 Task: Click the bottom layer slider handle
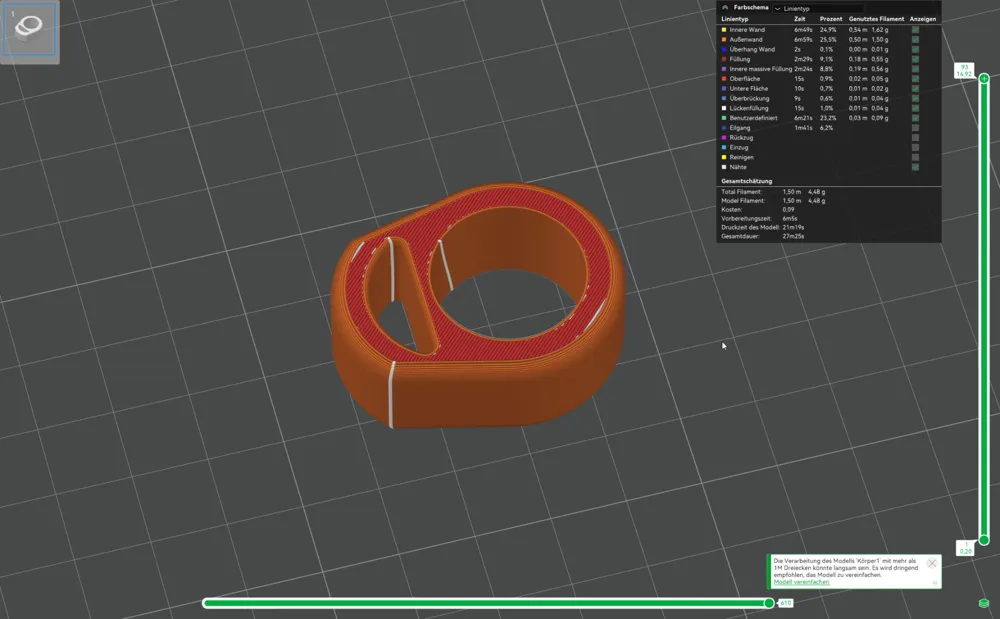(984, 540)
